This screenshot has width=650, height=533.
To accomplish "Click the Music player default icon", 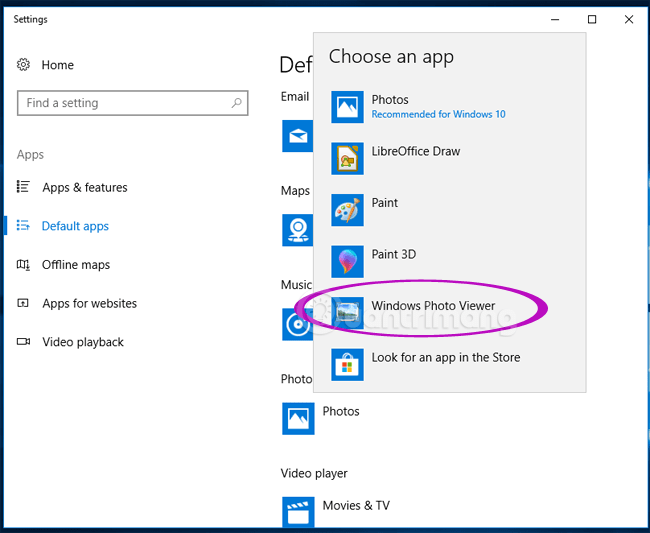I will click(x=298, y=324).
